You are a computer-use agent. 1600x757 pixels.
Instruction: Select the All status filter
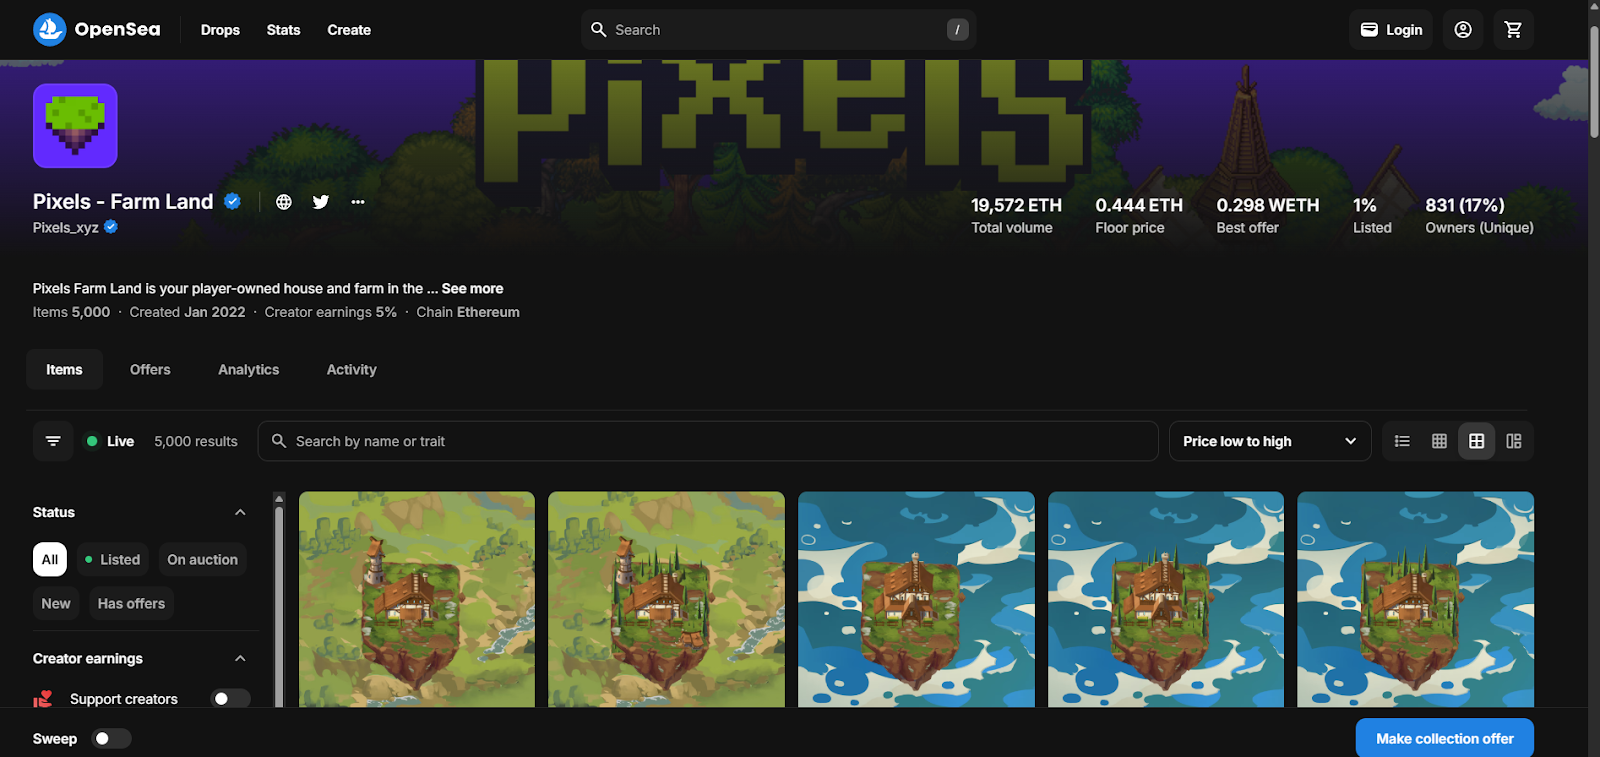50,560
